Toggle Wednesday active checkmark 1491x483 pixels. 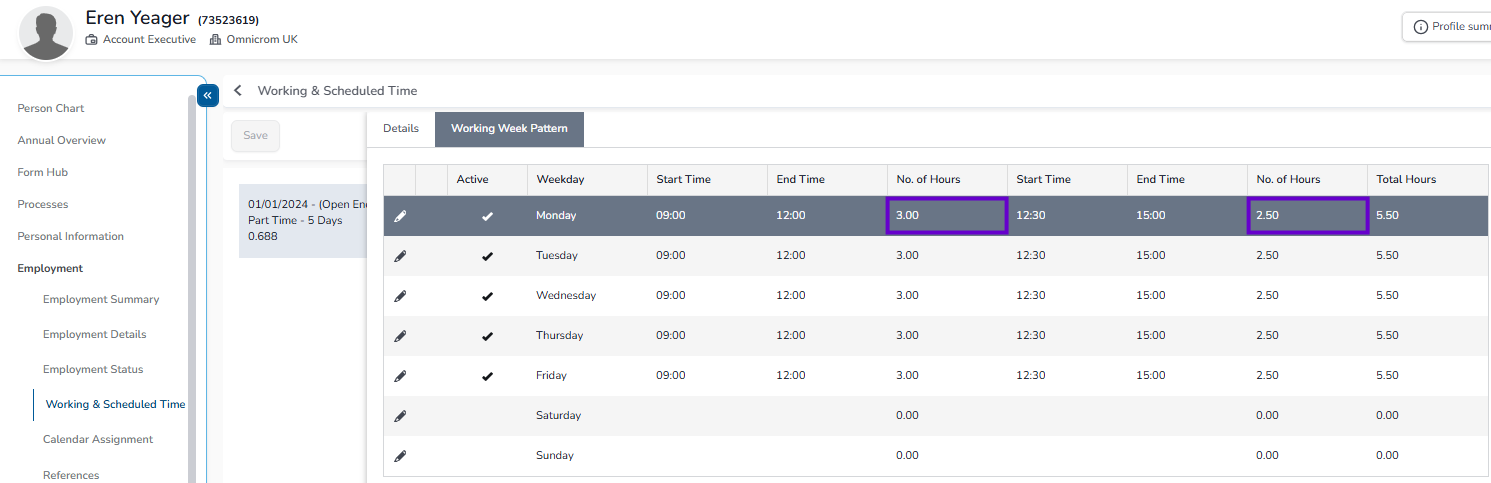487,296
